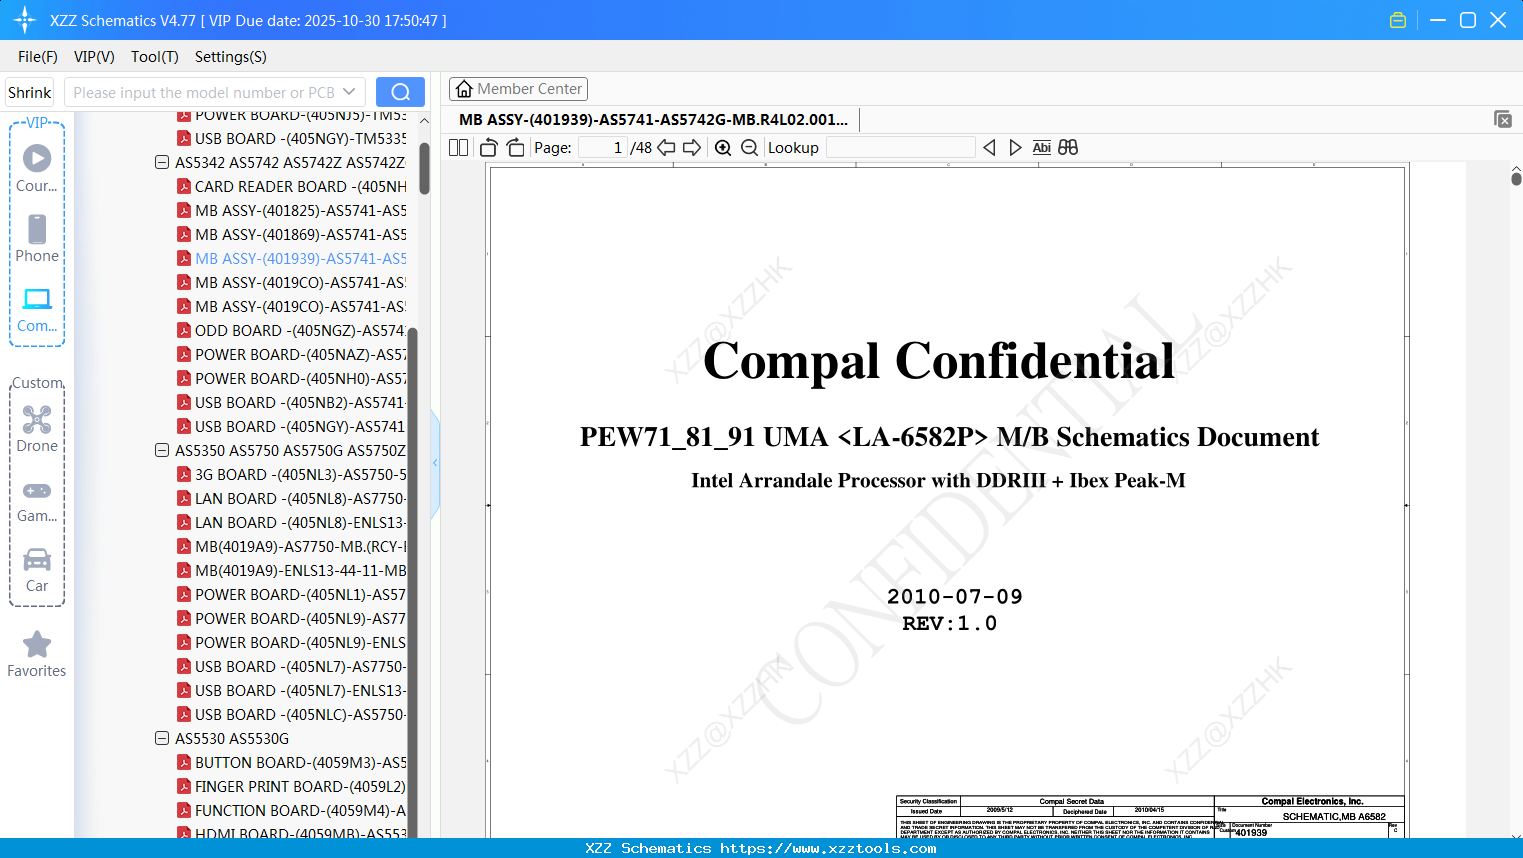
Task: Open the Courses section in sidebar
Action: point(37,168)
